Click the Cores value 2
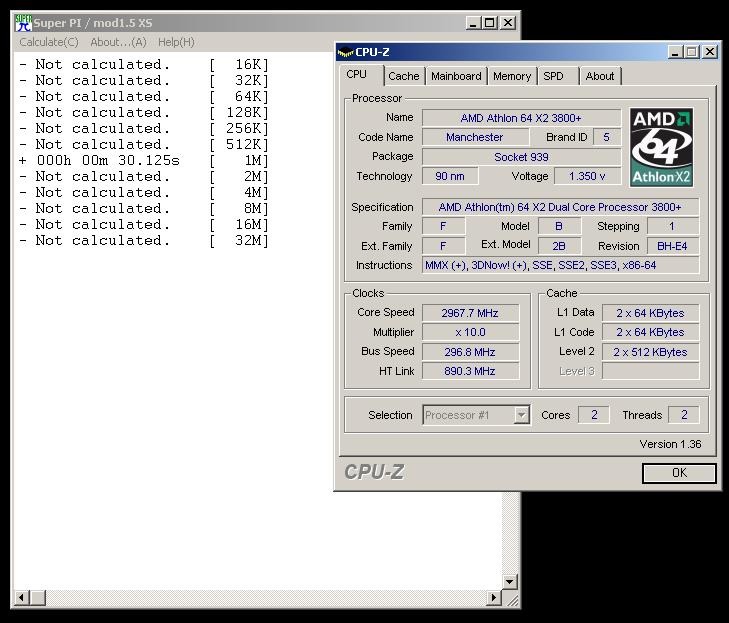729x623 pixels. [594, 415]
